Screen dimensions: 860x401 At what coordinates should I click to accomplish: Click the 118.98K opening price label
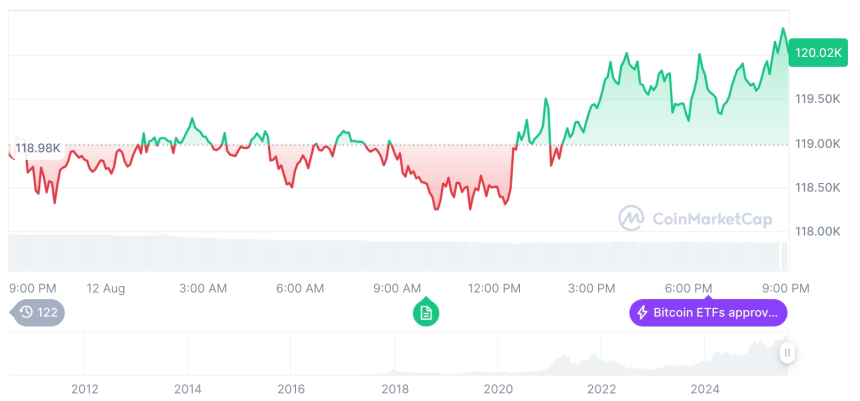(x=38, y=148)
